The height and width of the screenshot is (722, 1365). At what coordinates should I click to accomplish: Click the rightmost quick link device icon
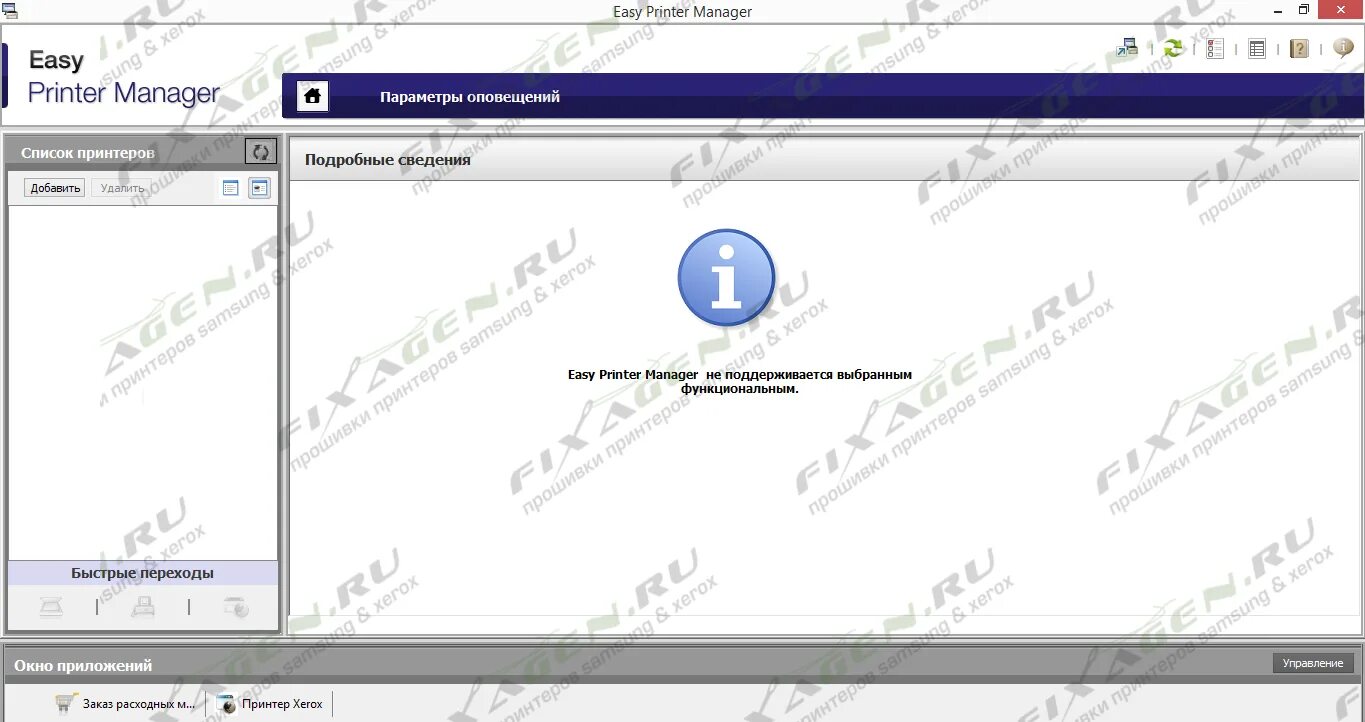coord(236,607)
